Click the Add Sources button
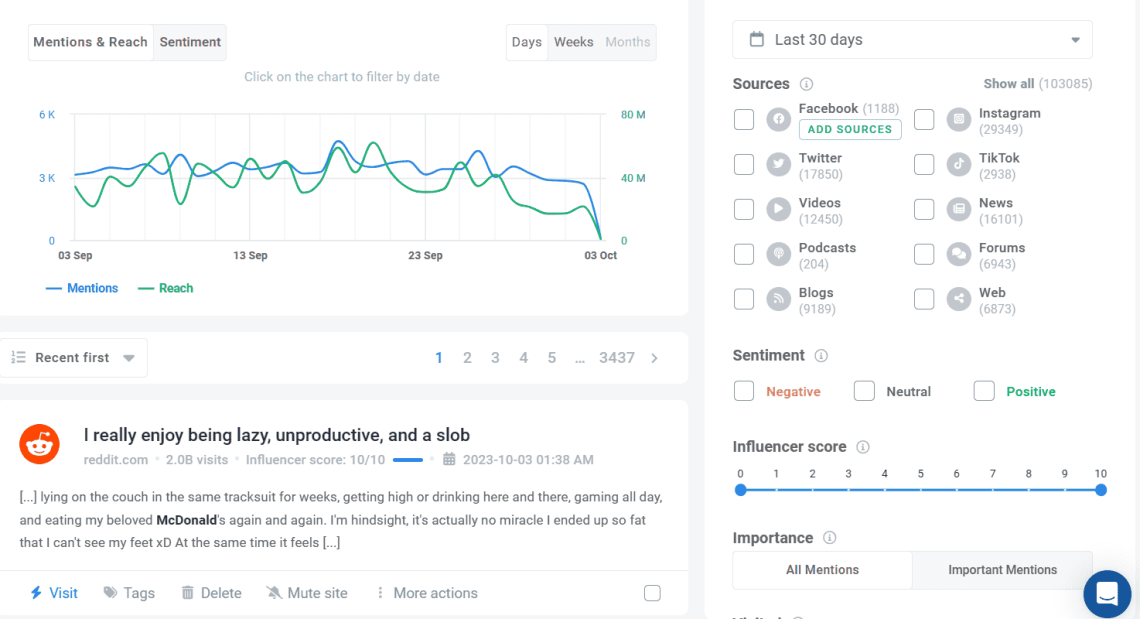1140x619 pixels. (x=850, y=129)
